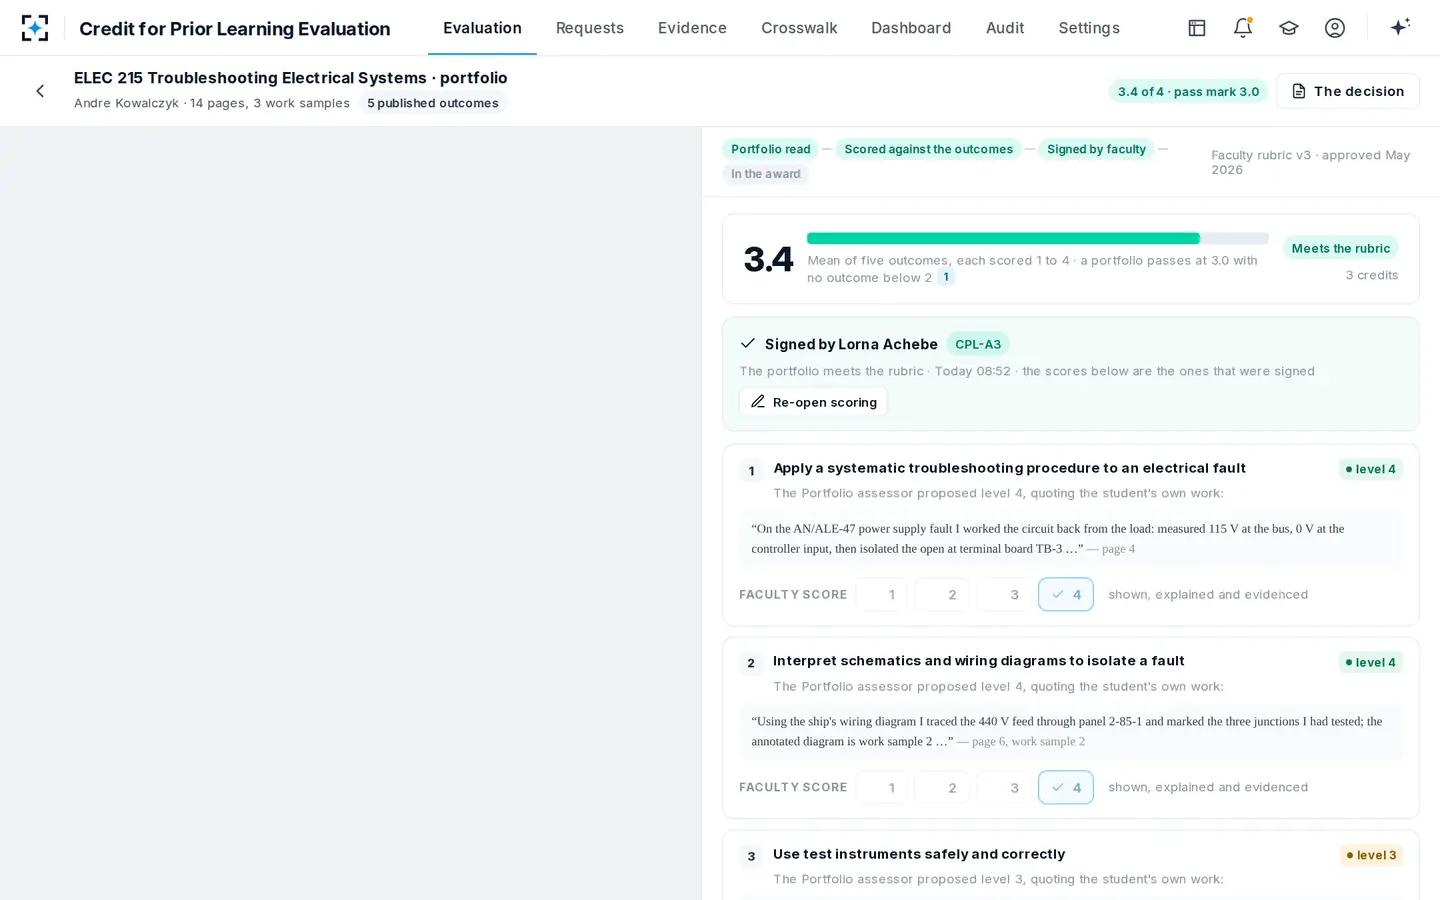Click the Portfolio read step
The width and height of the screenshot is (1440, 900).
[x=770, y=149]
